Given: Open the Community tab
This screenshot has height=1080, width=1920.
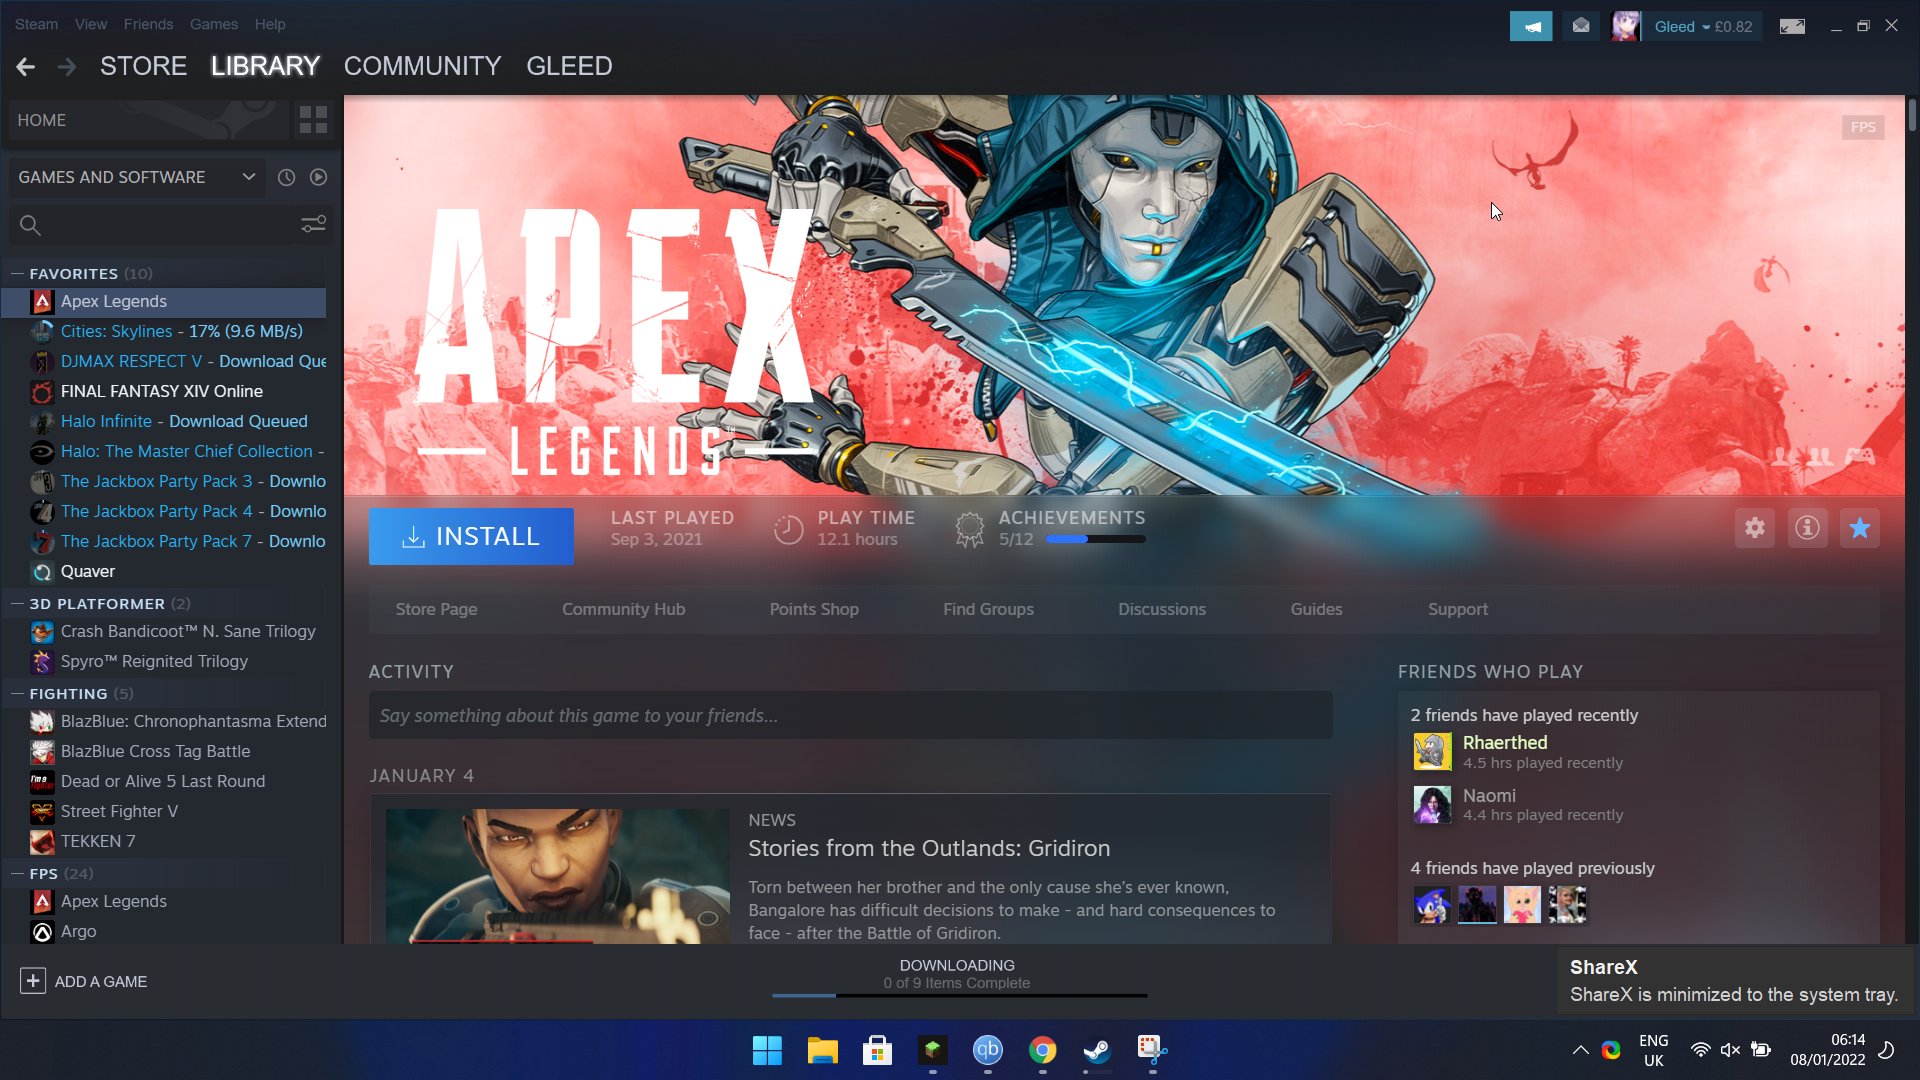Looking at the screenshot, I should click(422, 66).
